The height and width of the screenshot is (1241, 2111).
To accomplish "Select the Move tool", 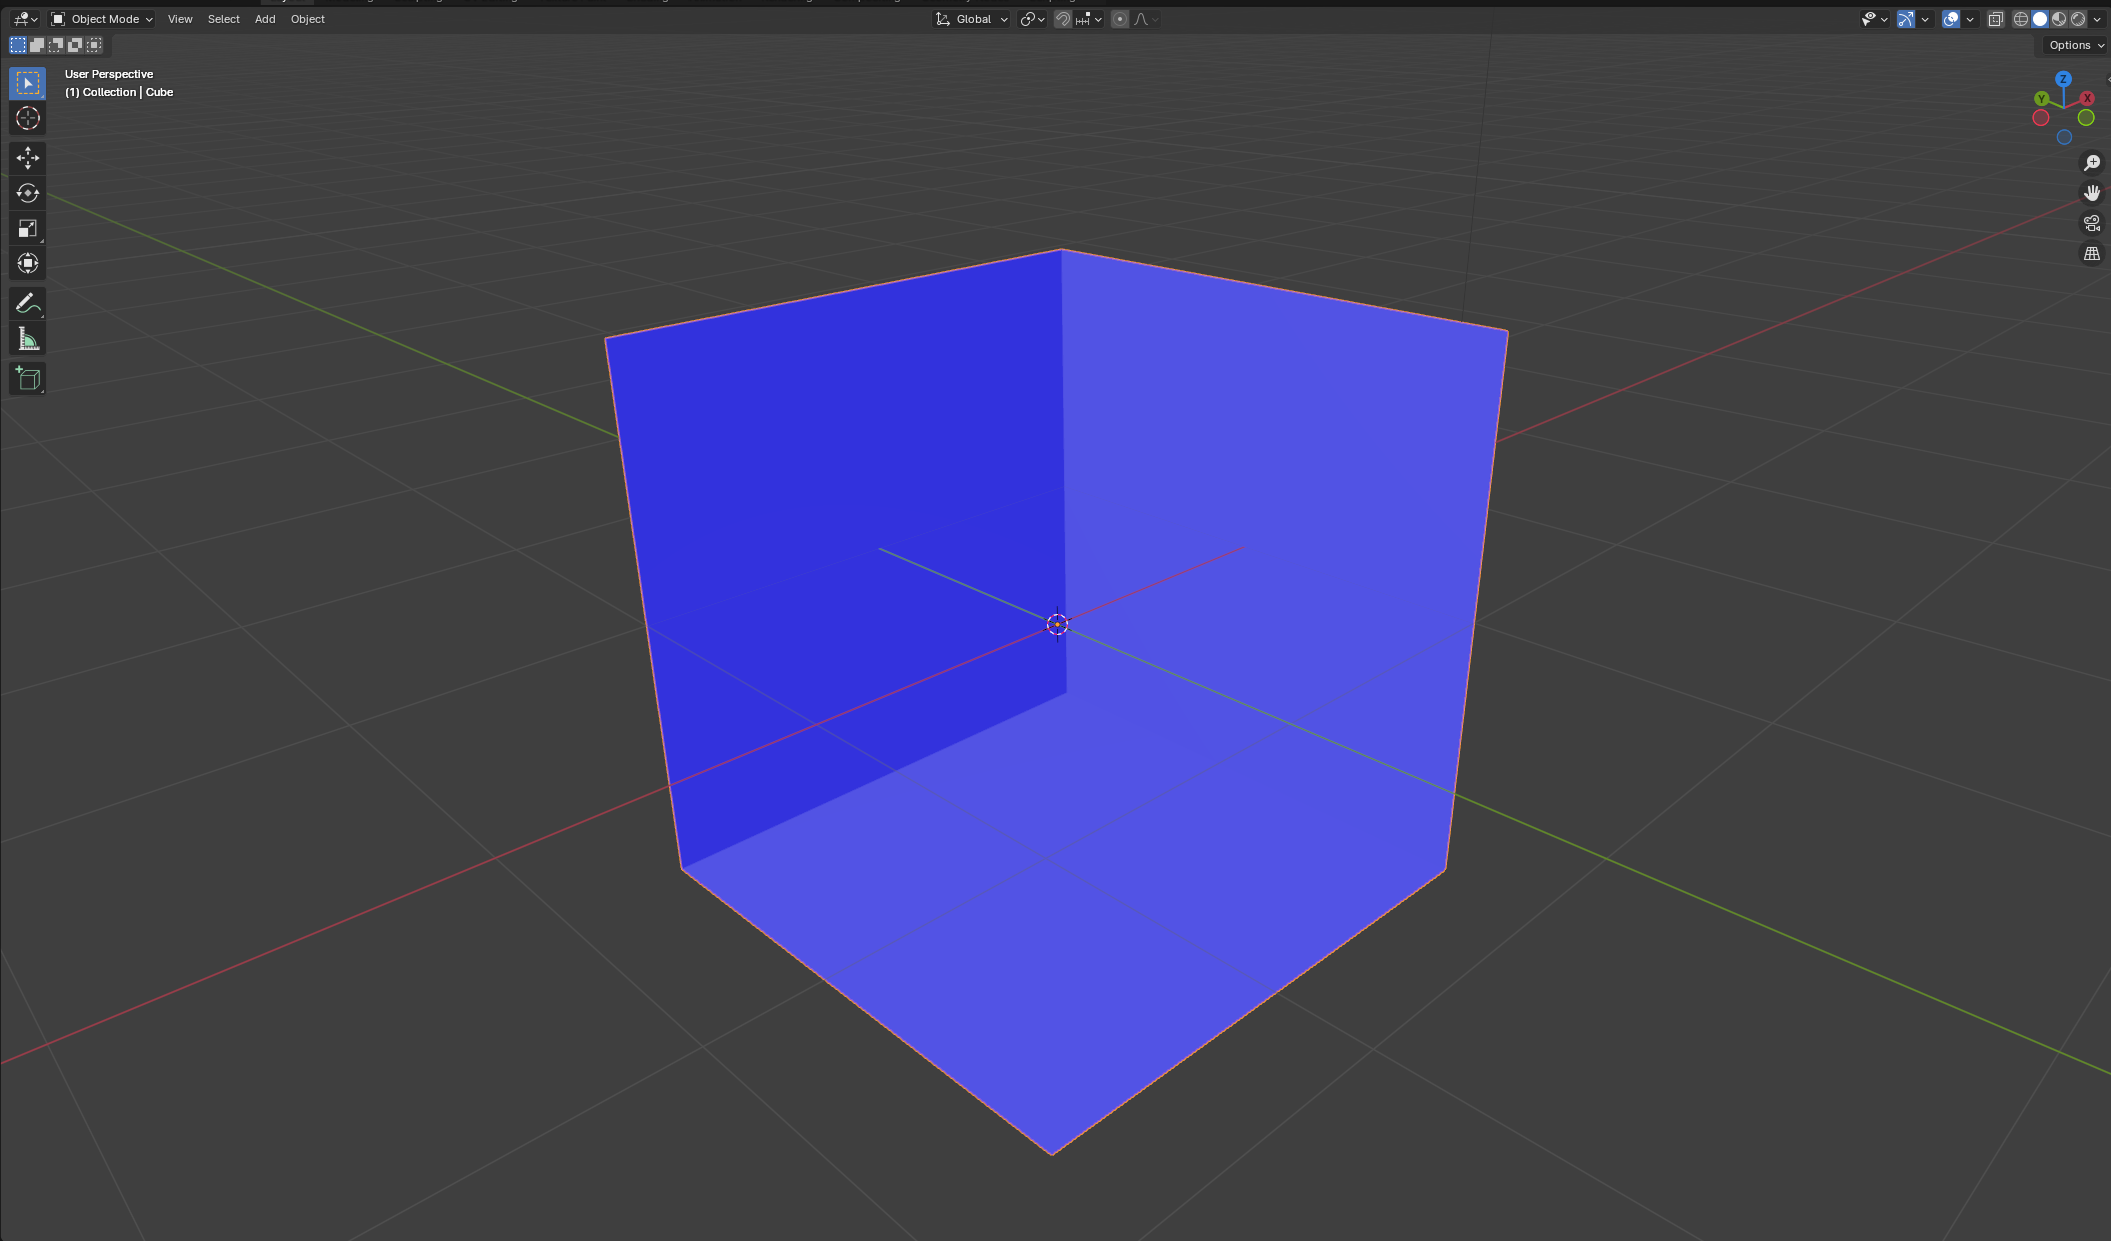I will [27, 158].
